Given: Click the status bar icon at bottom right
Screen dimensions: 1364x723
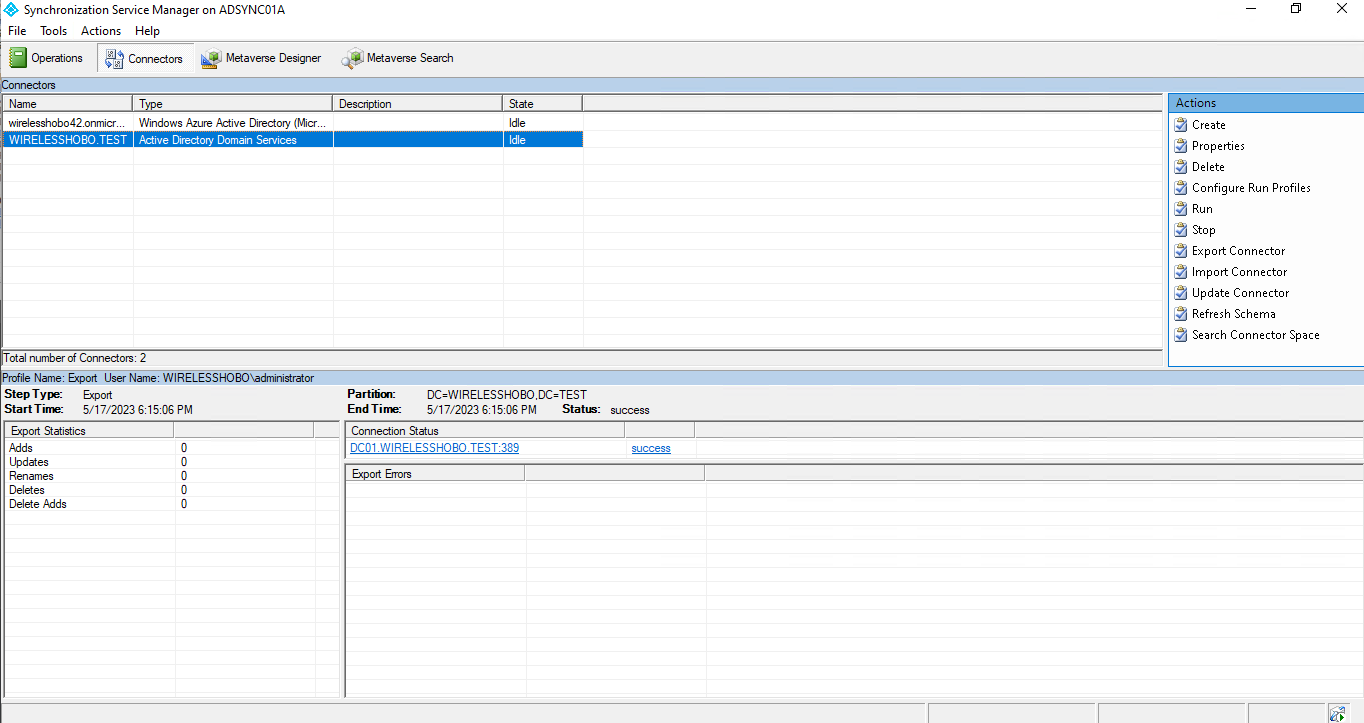Looking at the screenshot, I should (1337, 713).
